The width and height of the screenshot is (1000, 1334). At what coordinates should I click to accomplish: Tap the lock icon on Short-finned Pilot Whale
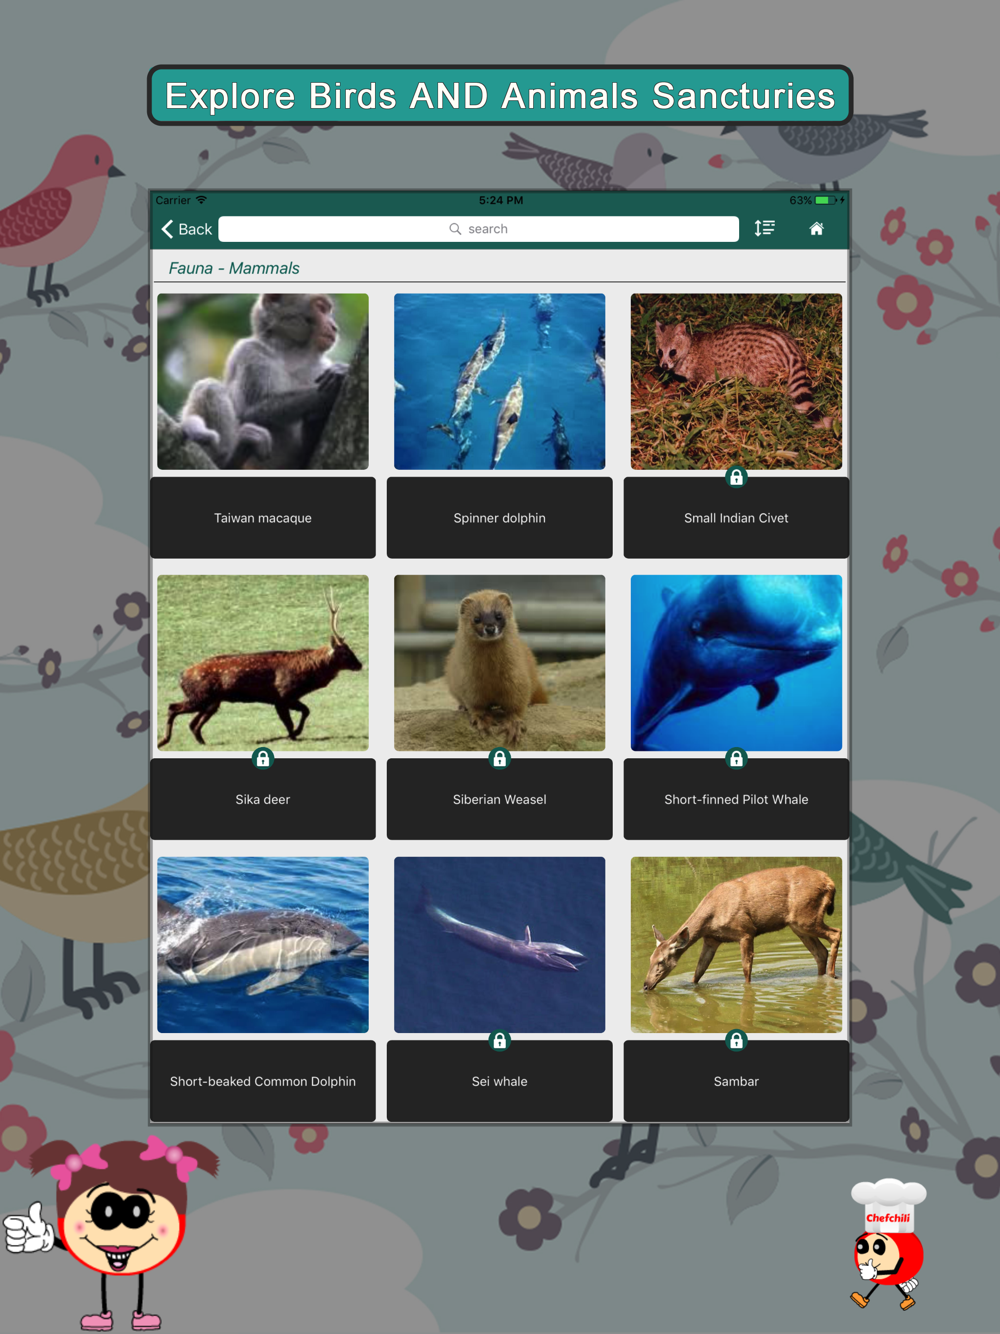736,759
